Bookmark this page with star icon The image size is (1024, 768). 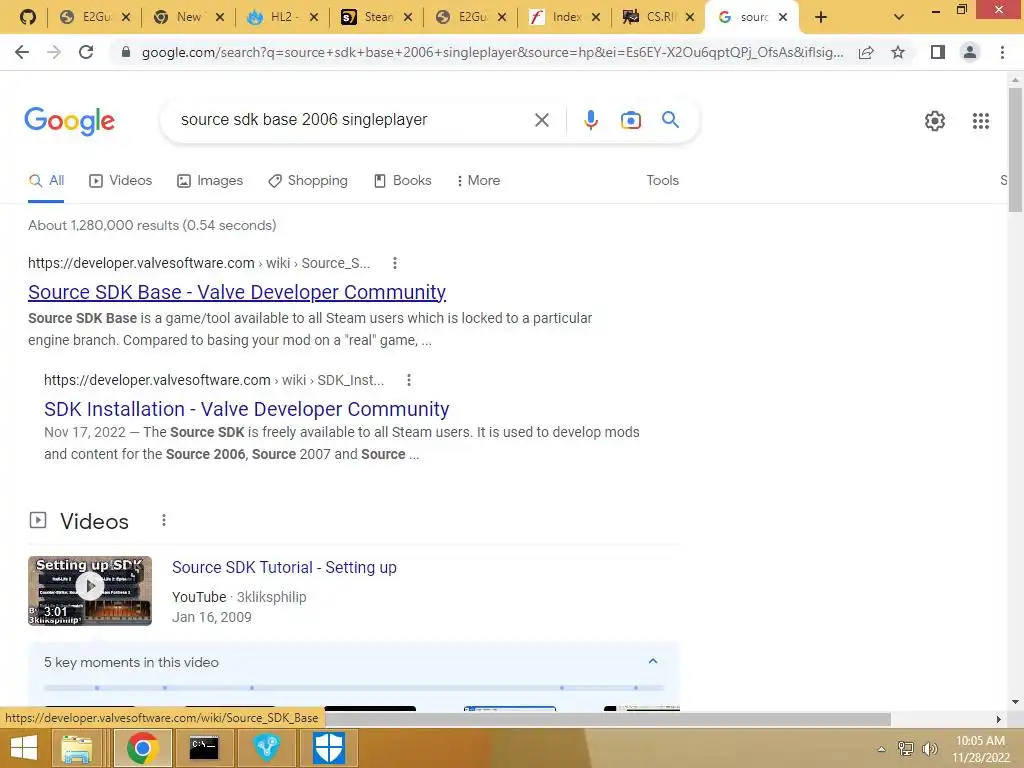898,52
